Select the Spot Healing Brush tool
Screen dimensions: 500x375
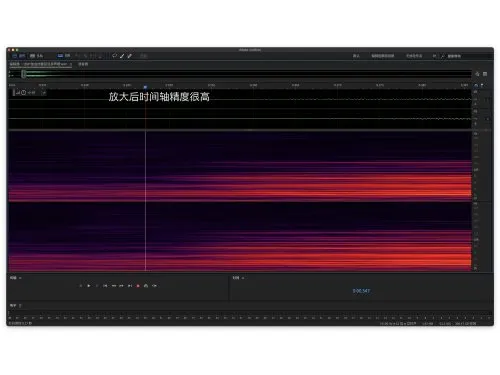[130, 56]
